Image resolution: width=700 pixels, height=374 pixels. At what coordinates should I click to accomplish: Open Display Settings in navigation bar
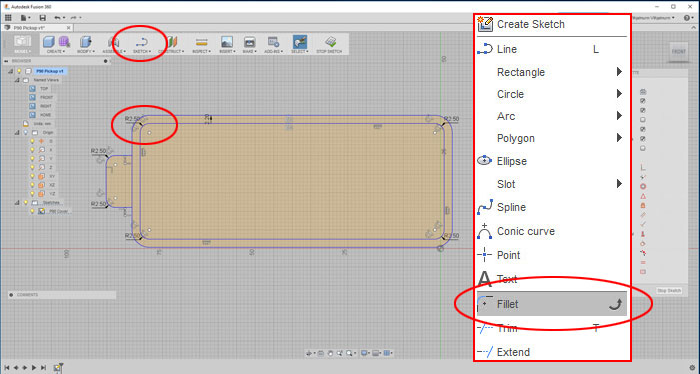365,353
